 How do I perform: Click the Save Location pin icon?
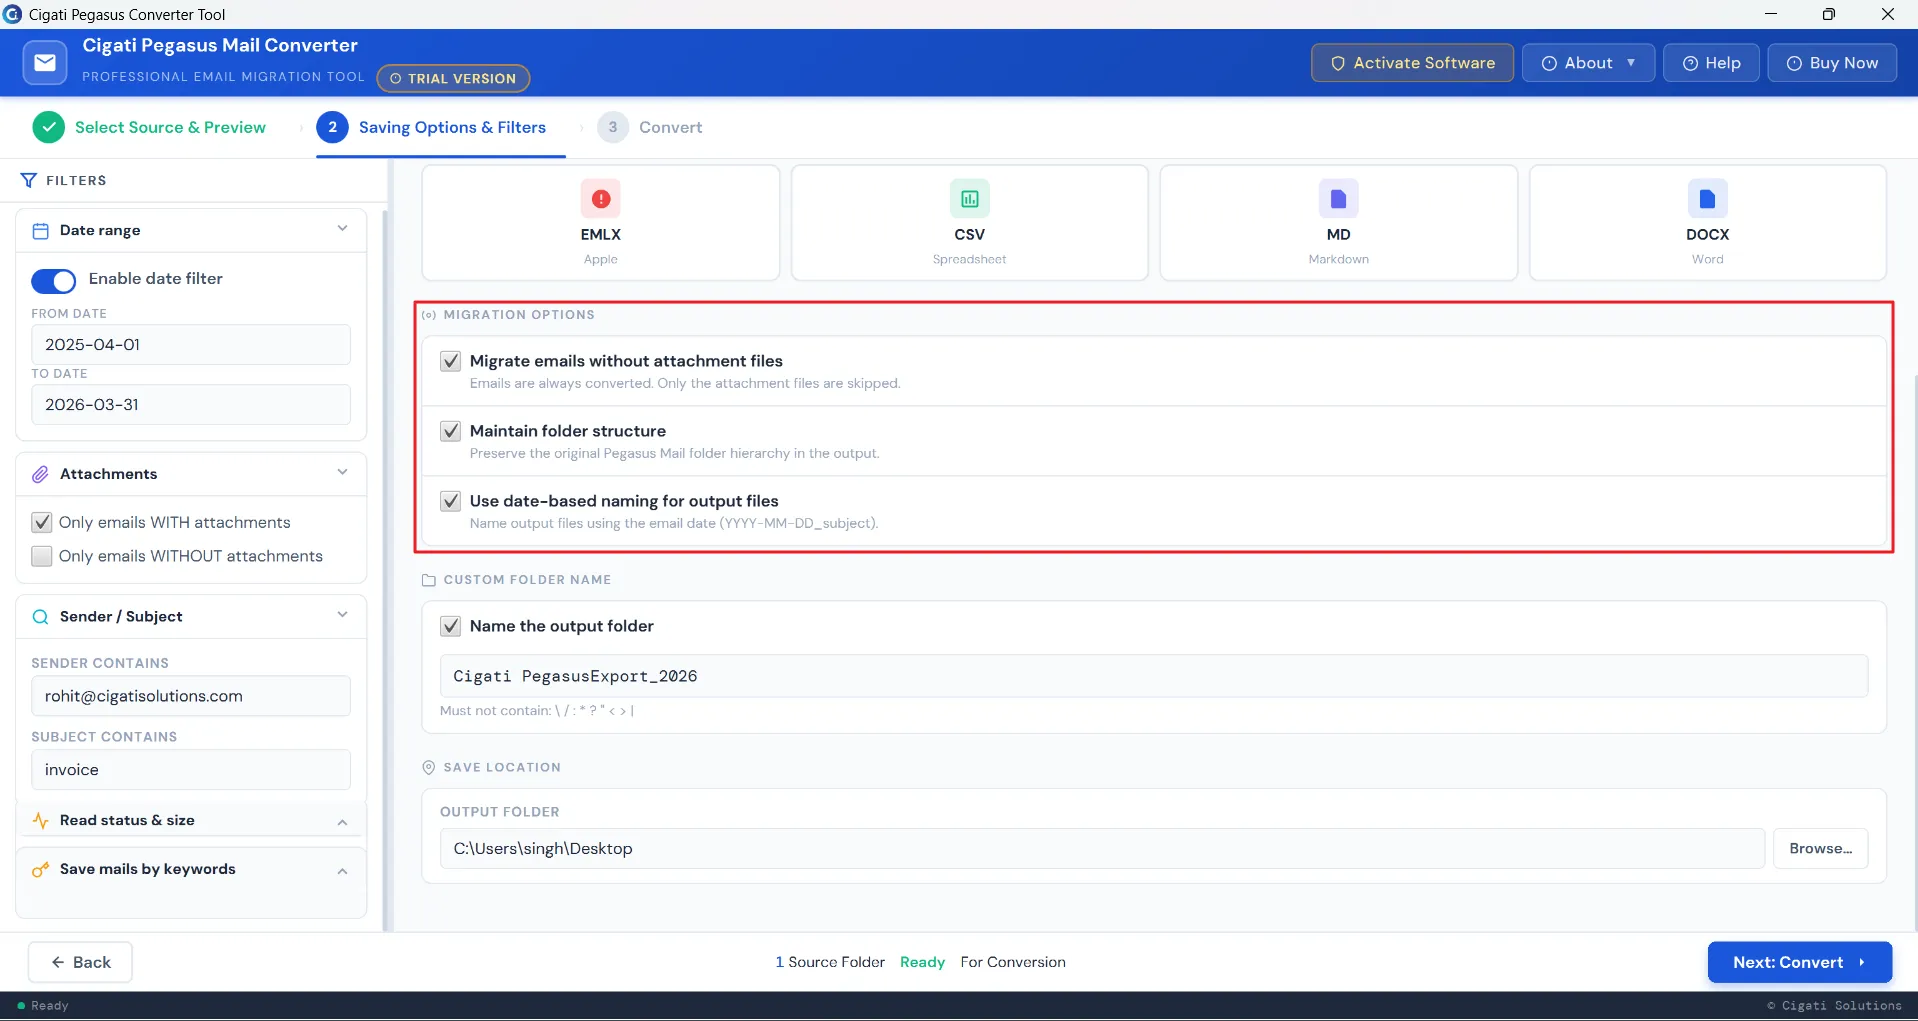[429, 767]
